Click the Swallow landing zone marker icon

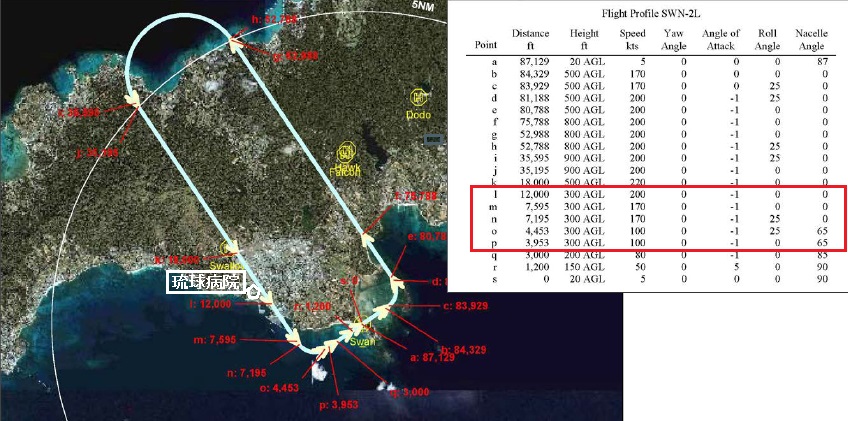[226, 248]
